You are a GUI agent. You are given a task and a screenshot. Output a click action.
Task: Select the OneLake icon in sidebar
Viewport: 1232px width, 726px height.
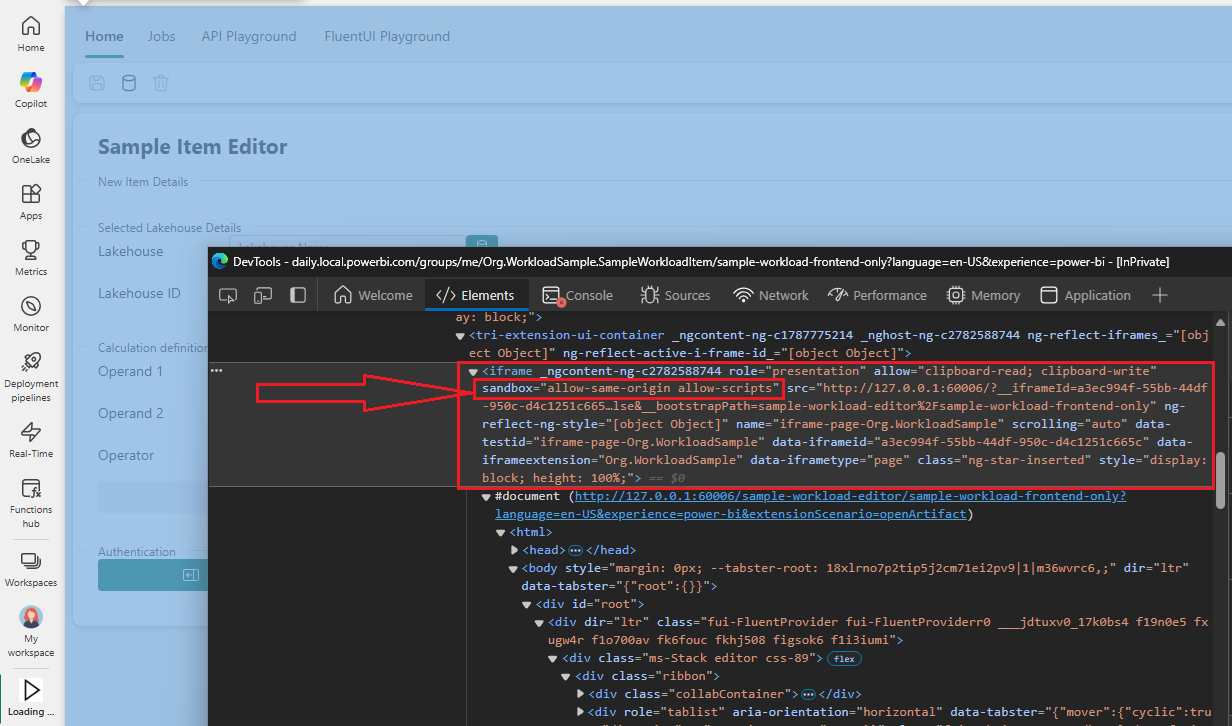click(30, 140)
